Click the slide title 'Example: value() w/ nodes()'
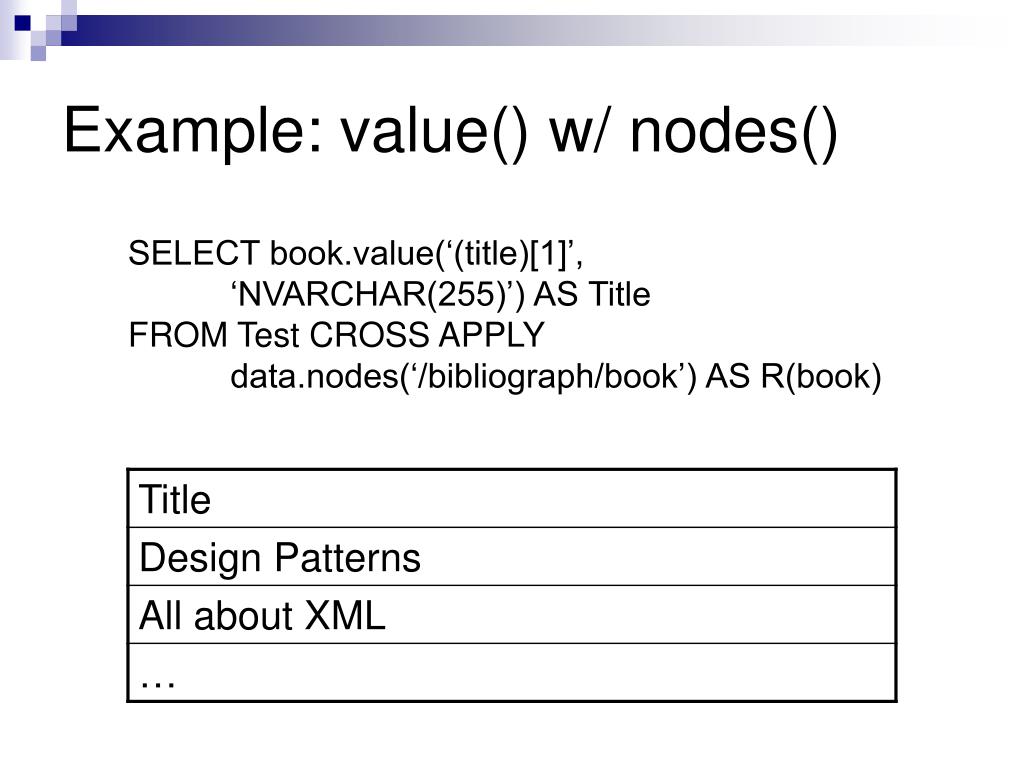 point(451,133)
